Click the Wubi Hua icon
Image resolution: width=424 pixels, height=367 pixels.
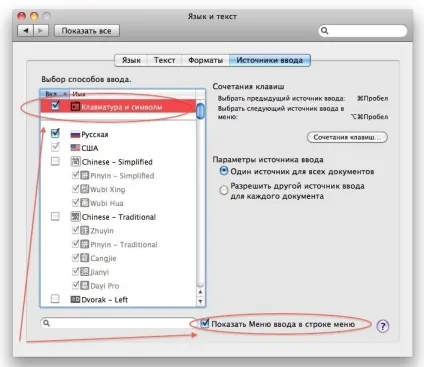(x=85, y=203)
